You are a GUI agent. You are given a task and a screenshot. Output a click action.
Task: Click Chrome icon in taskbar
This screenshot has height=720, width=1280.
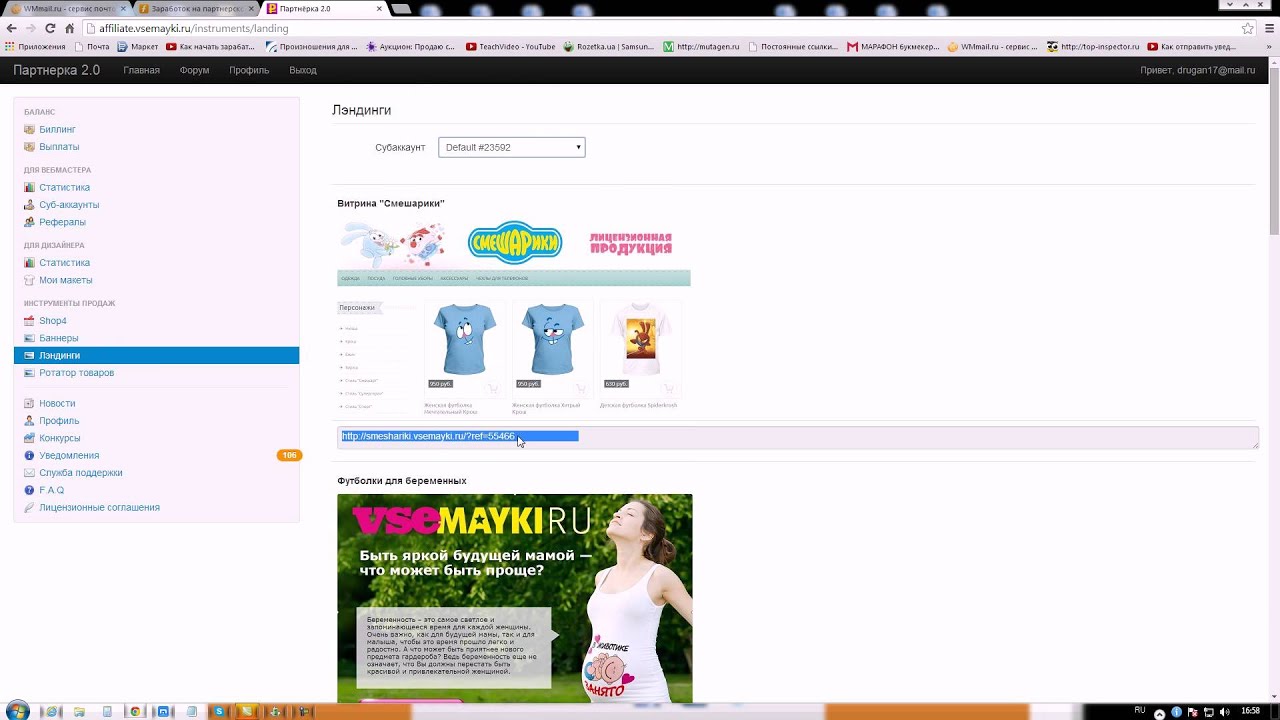pyautogui.click(x=135, y=712)
